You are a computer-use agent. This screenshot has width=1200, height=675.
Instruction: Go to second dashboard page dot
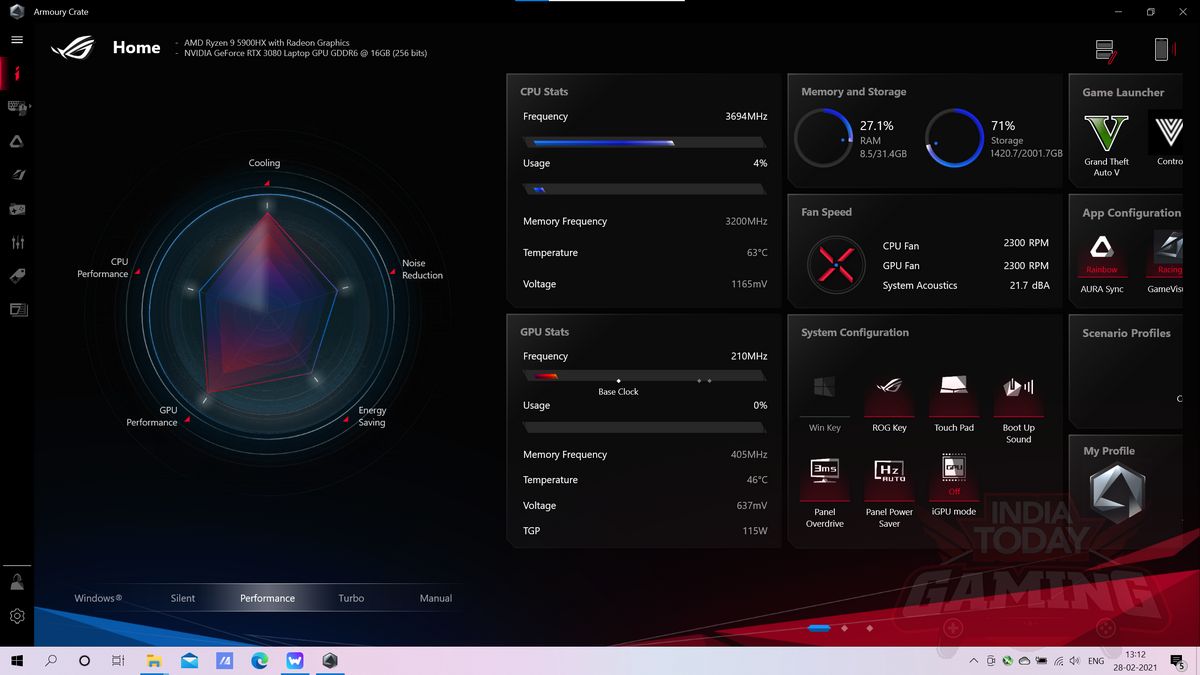click(845, 628)
